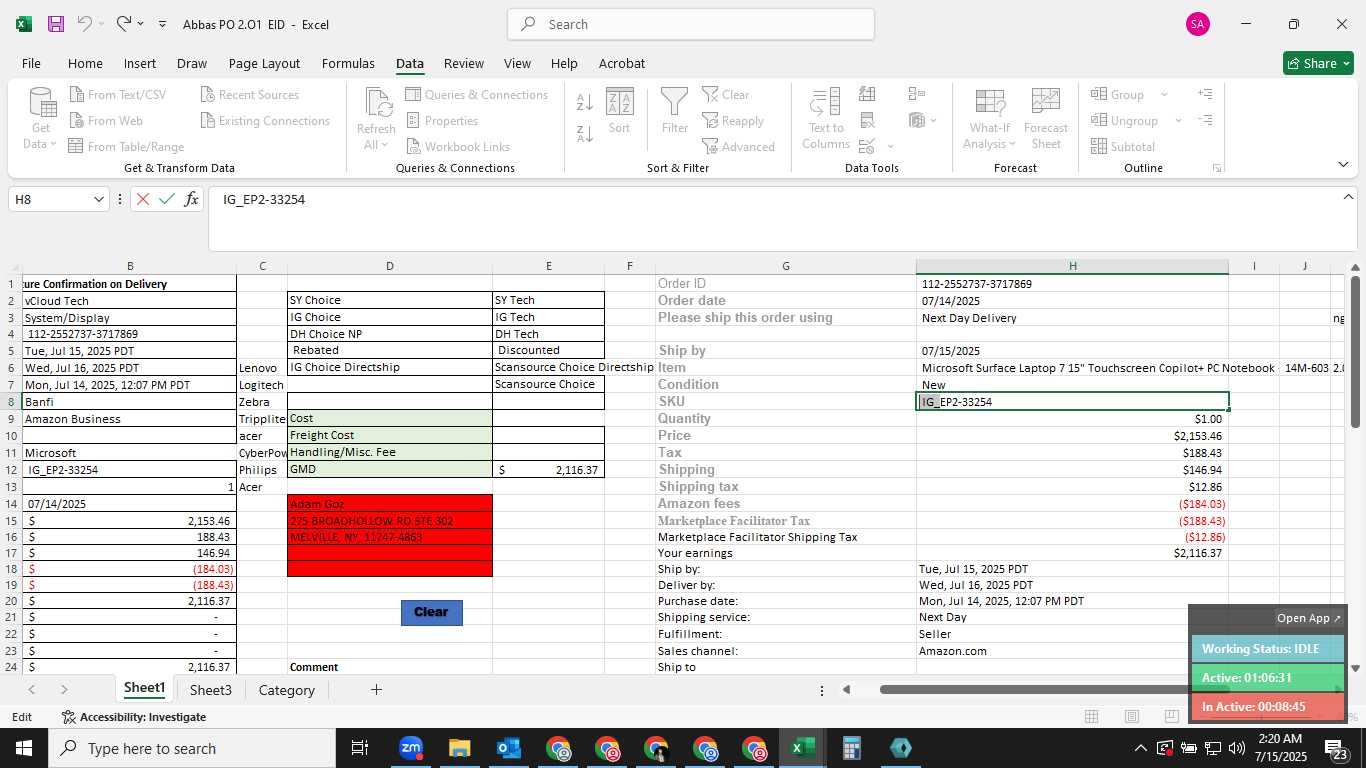
Task: Open Queries & Connections pane
Action: pos(476,95)
